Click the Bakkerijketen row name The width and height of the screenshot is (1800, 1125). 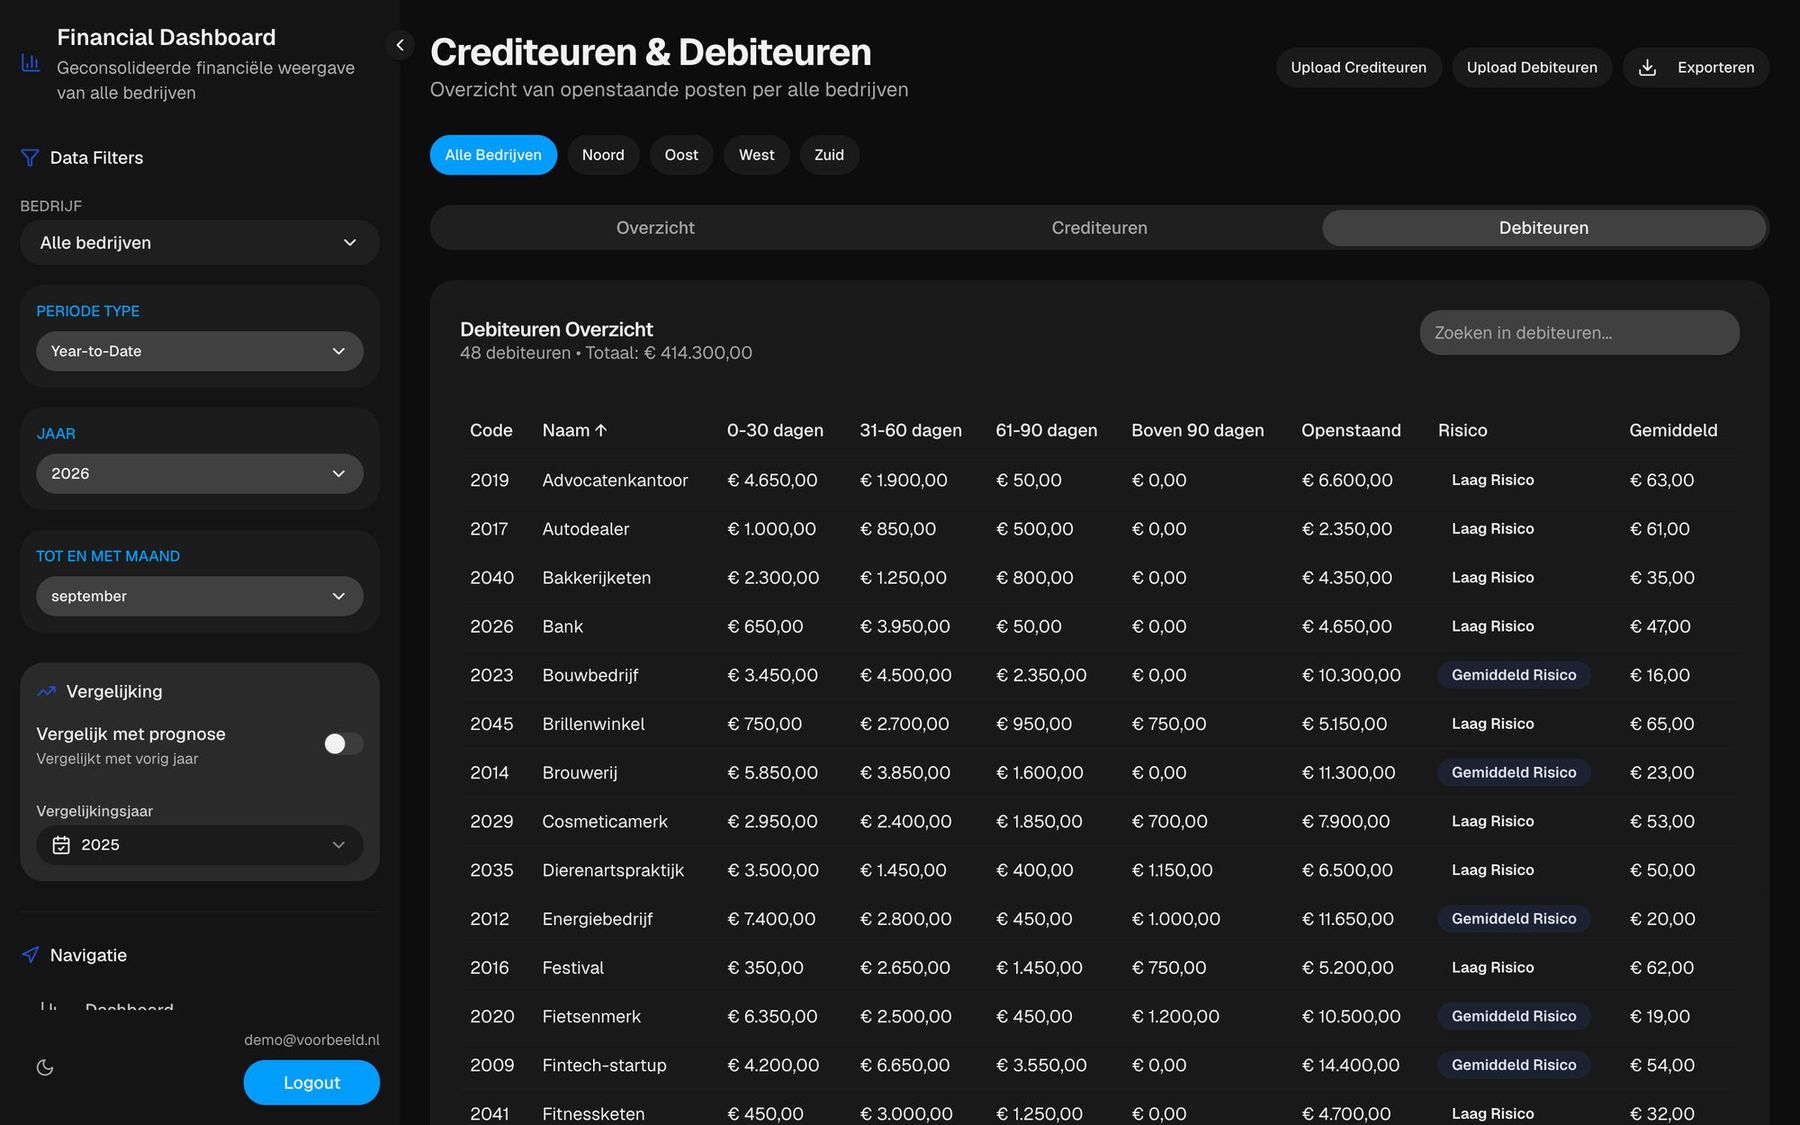[596, 578]
